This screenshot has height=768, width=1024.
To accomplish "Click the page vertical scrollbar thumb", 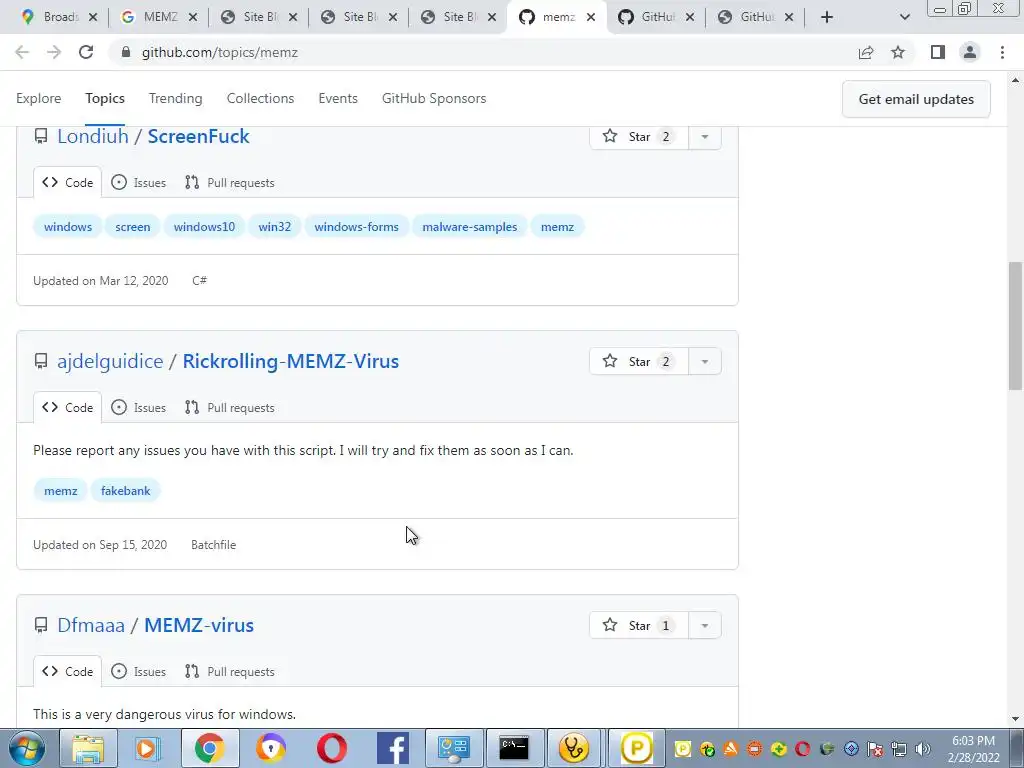I will coord(1015,325).
